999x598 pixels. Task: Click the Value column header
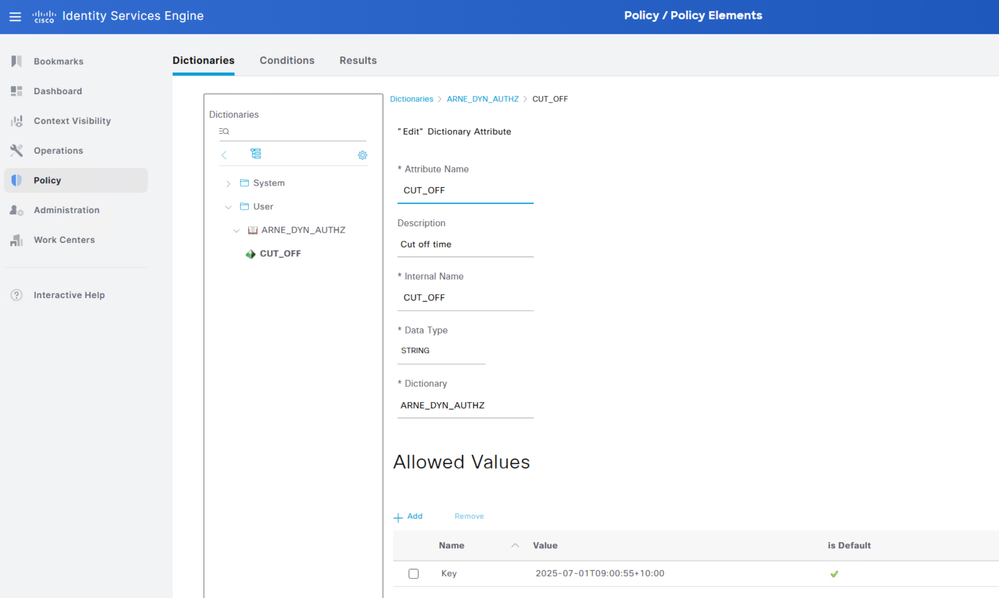[545, 546]
